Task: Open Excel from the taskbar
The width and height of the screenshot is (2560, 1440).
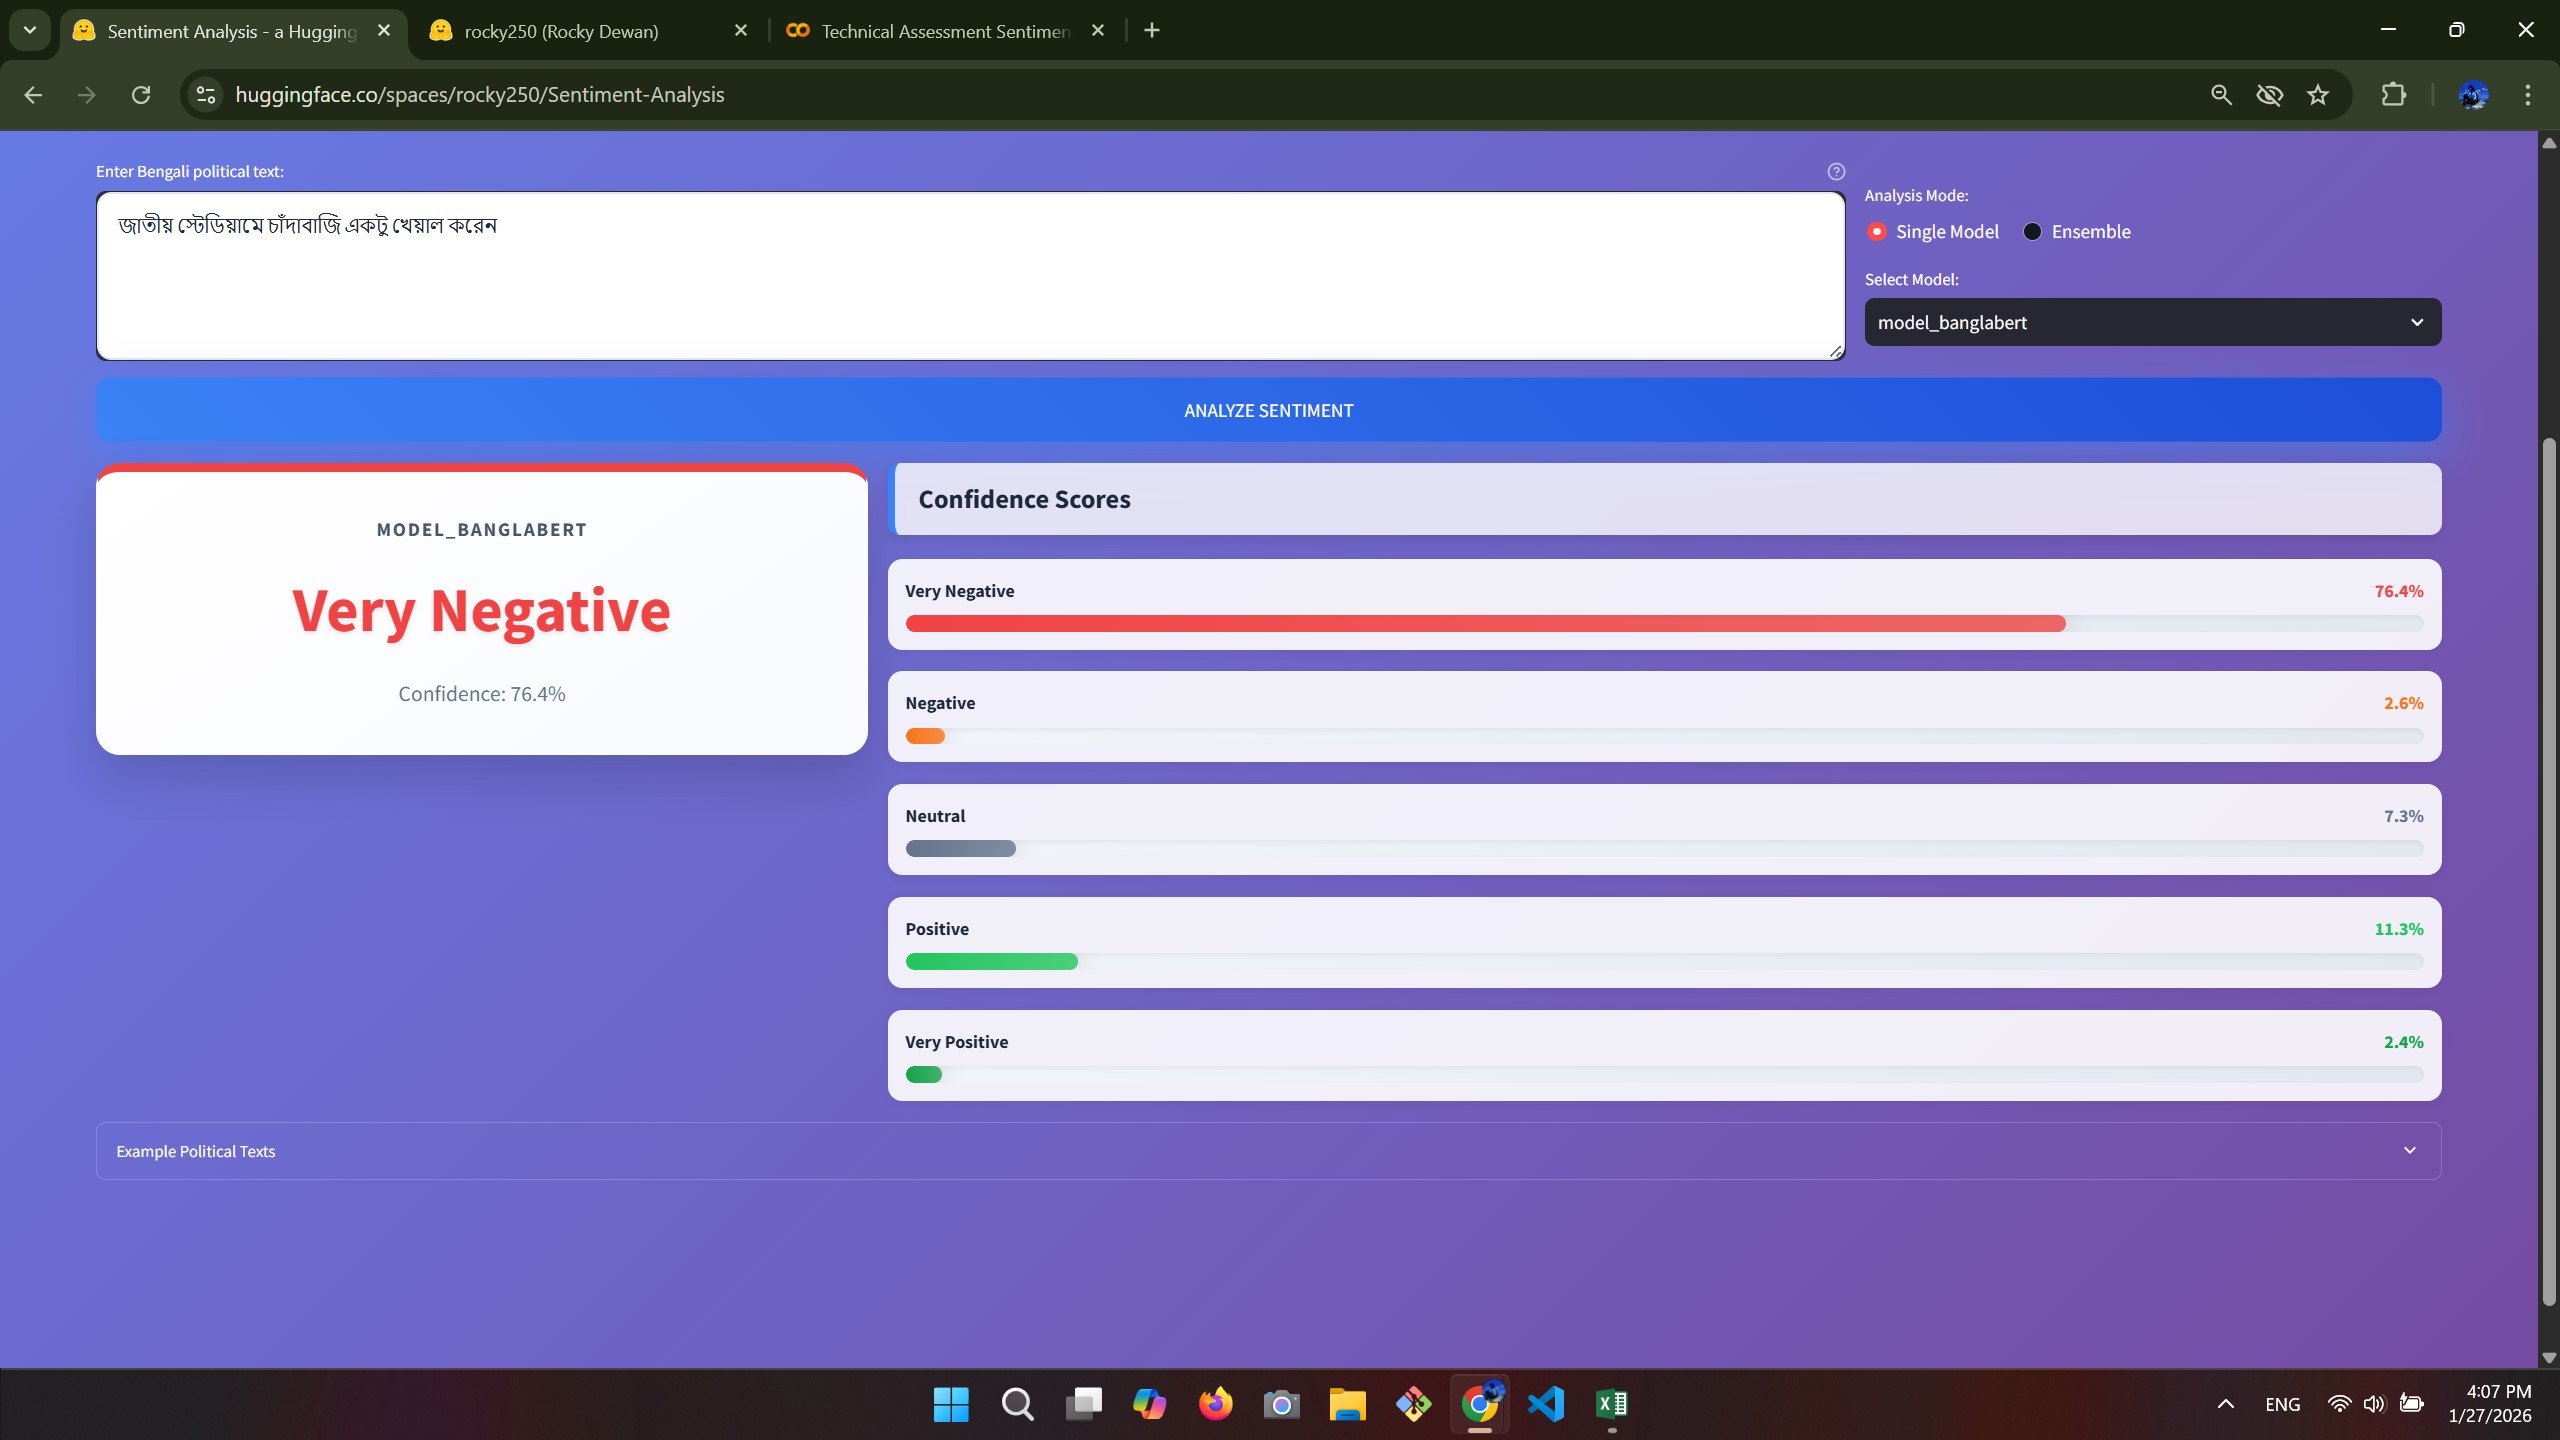Action: [1610, 1404]
